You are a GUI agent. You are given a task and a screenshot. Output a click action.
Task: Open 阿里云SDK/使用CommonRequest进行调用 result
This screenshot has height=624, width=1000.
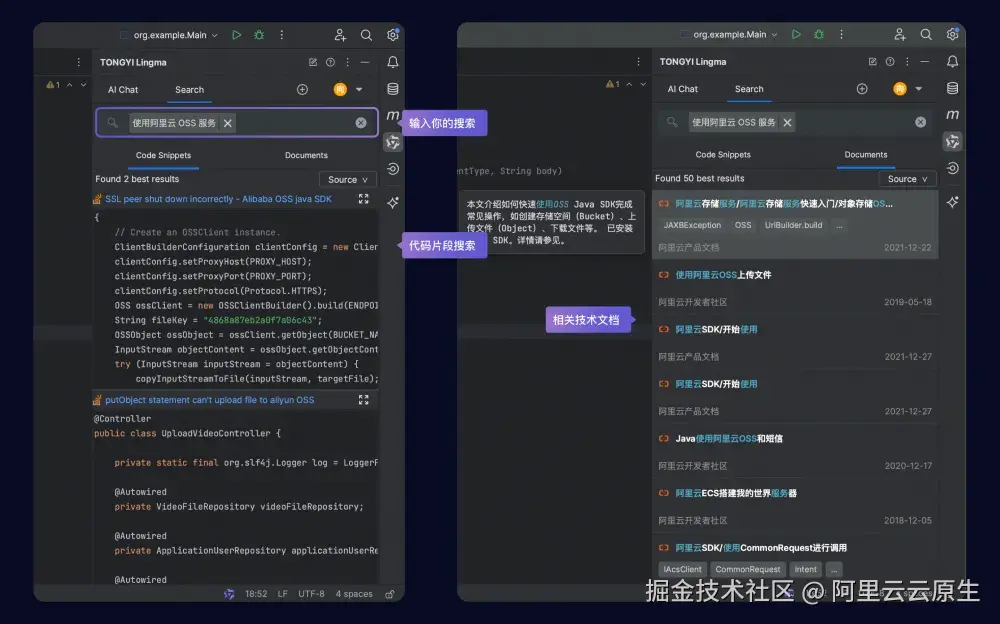click(761, 547)
